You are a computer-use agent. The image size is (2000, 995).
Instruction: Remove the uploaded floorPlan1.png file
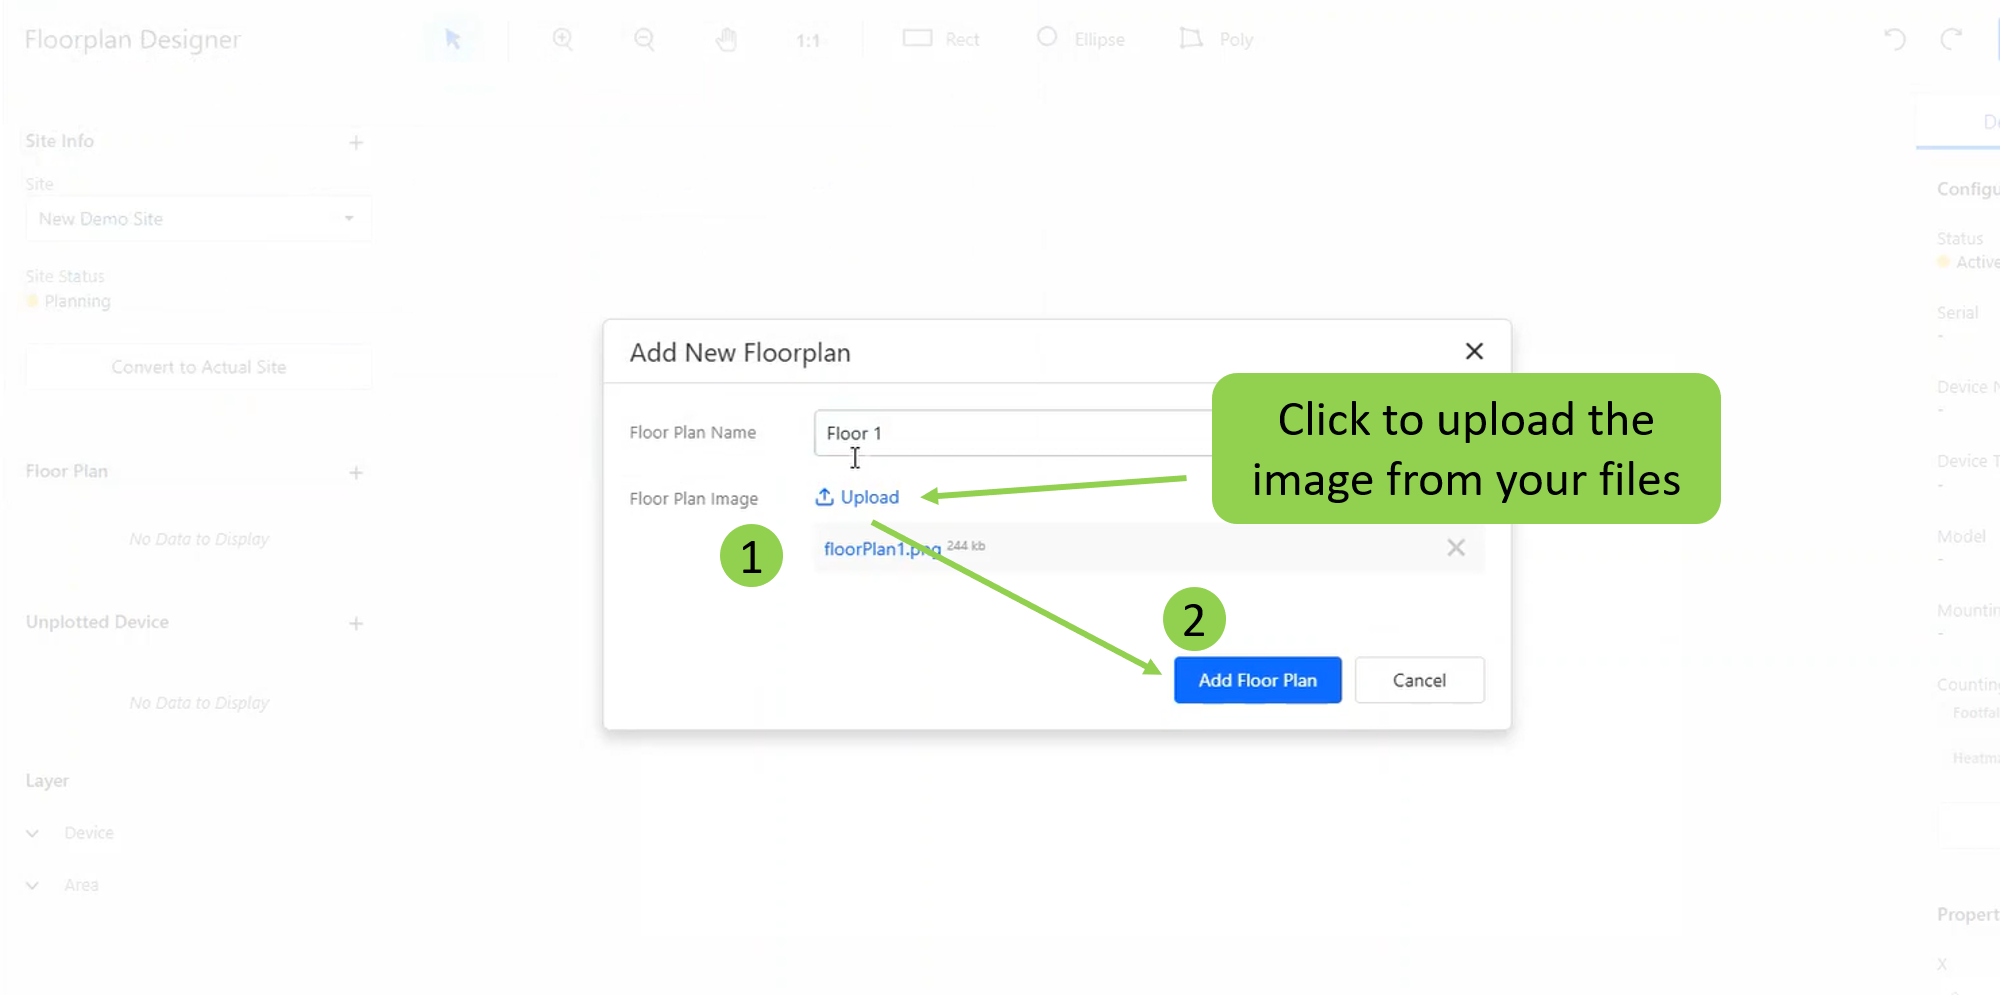tap(1456, 547)
